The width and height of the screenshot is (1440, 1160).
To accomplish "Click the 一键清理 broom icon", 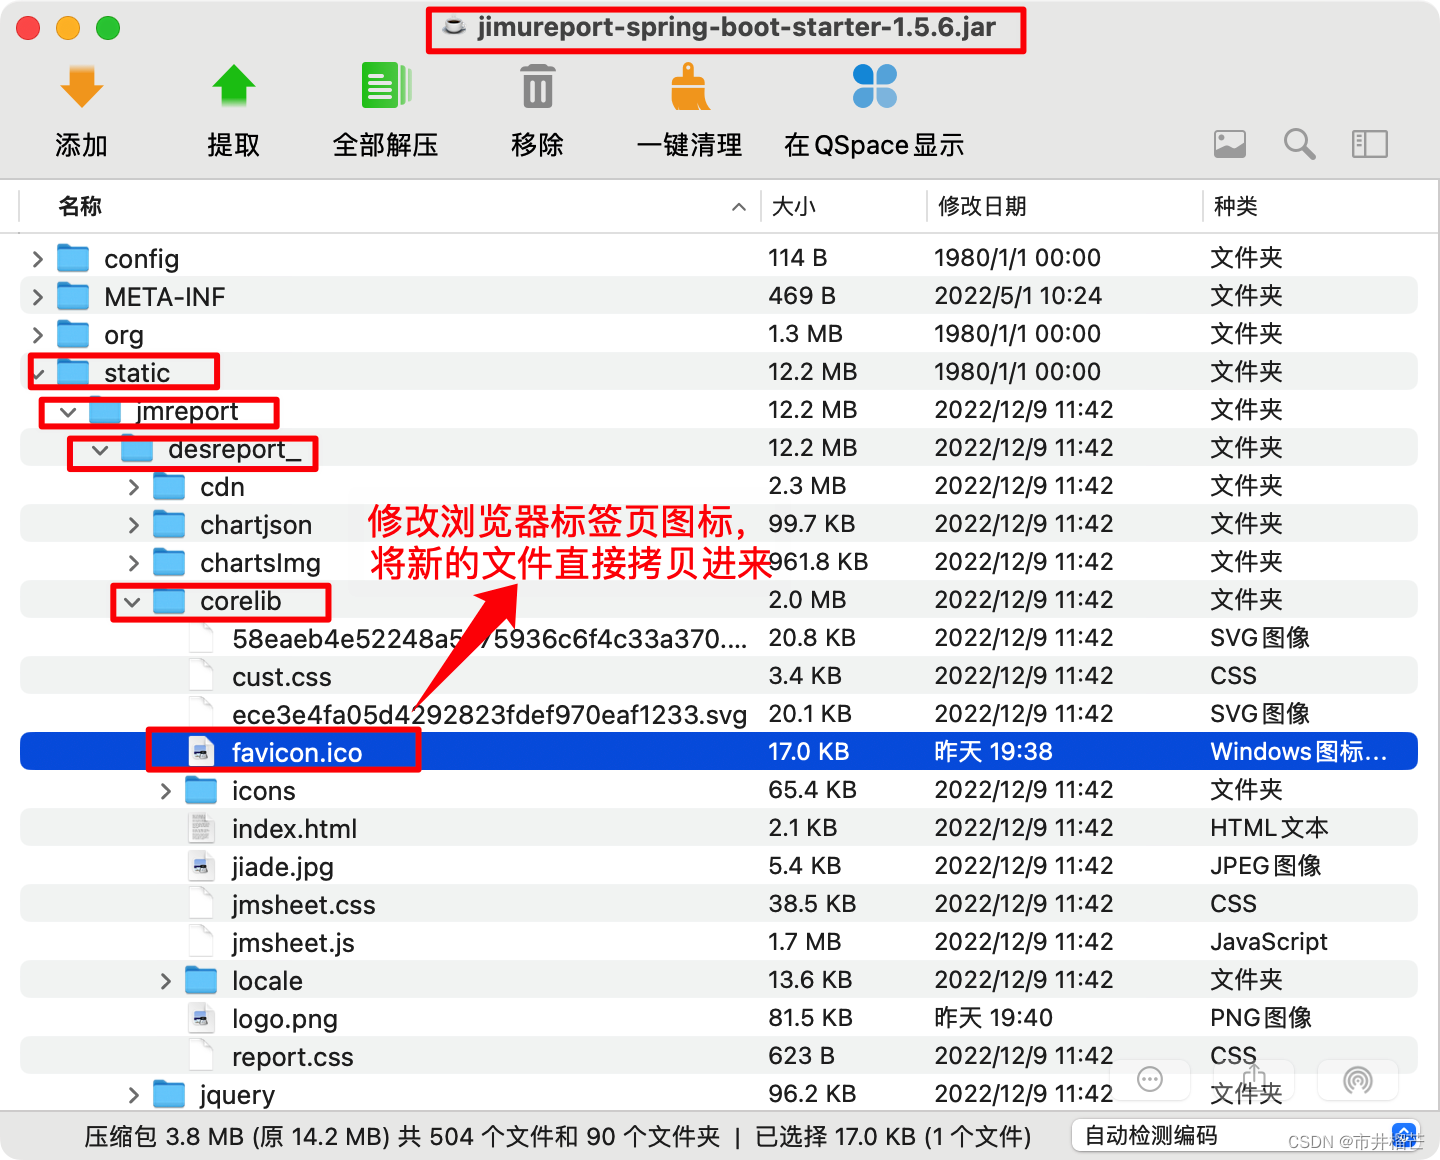I will click(690, 86).
